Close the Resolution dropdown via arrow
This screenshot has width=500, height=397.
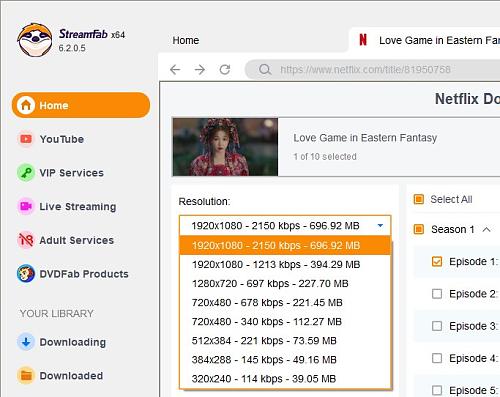(x=380, y=226)
